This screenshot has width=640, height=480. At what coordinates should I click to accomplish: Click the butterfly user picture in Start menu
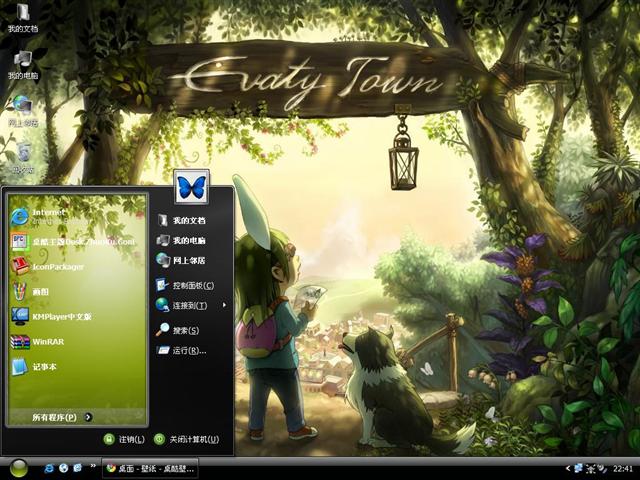[191, 187]
